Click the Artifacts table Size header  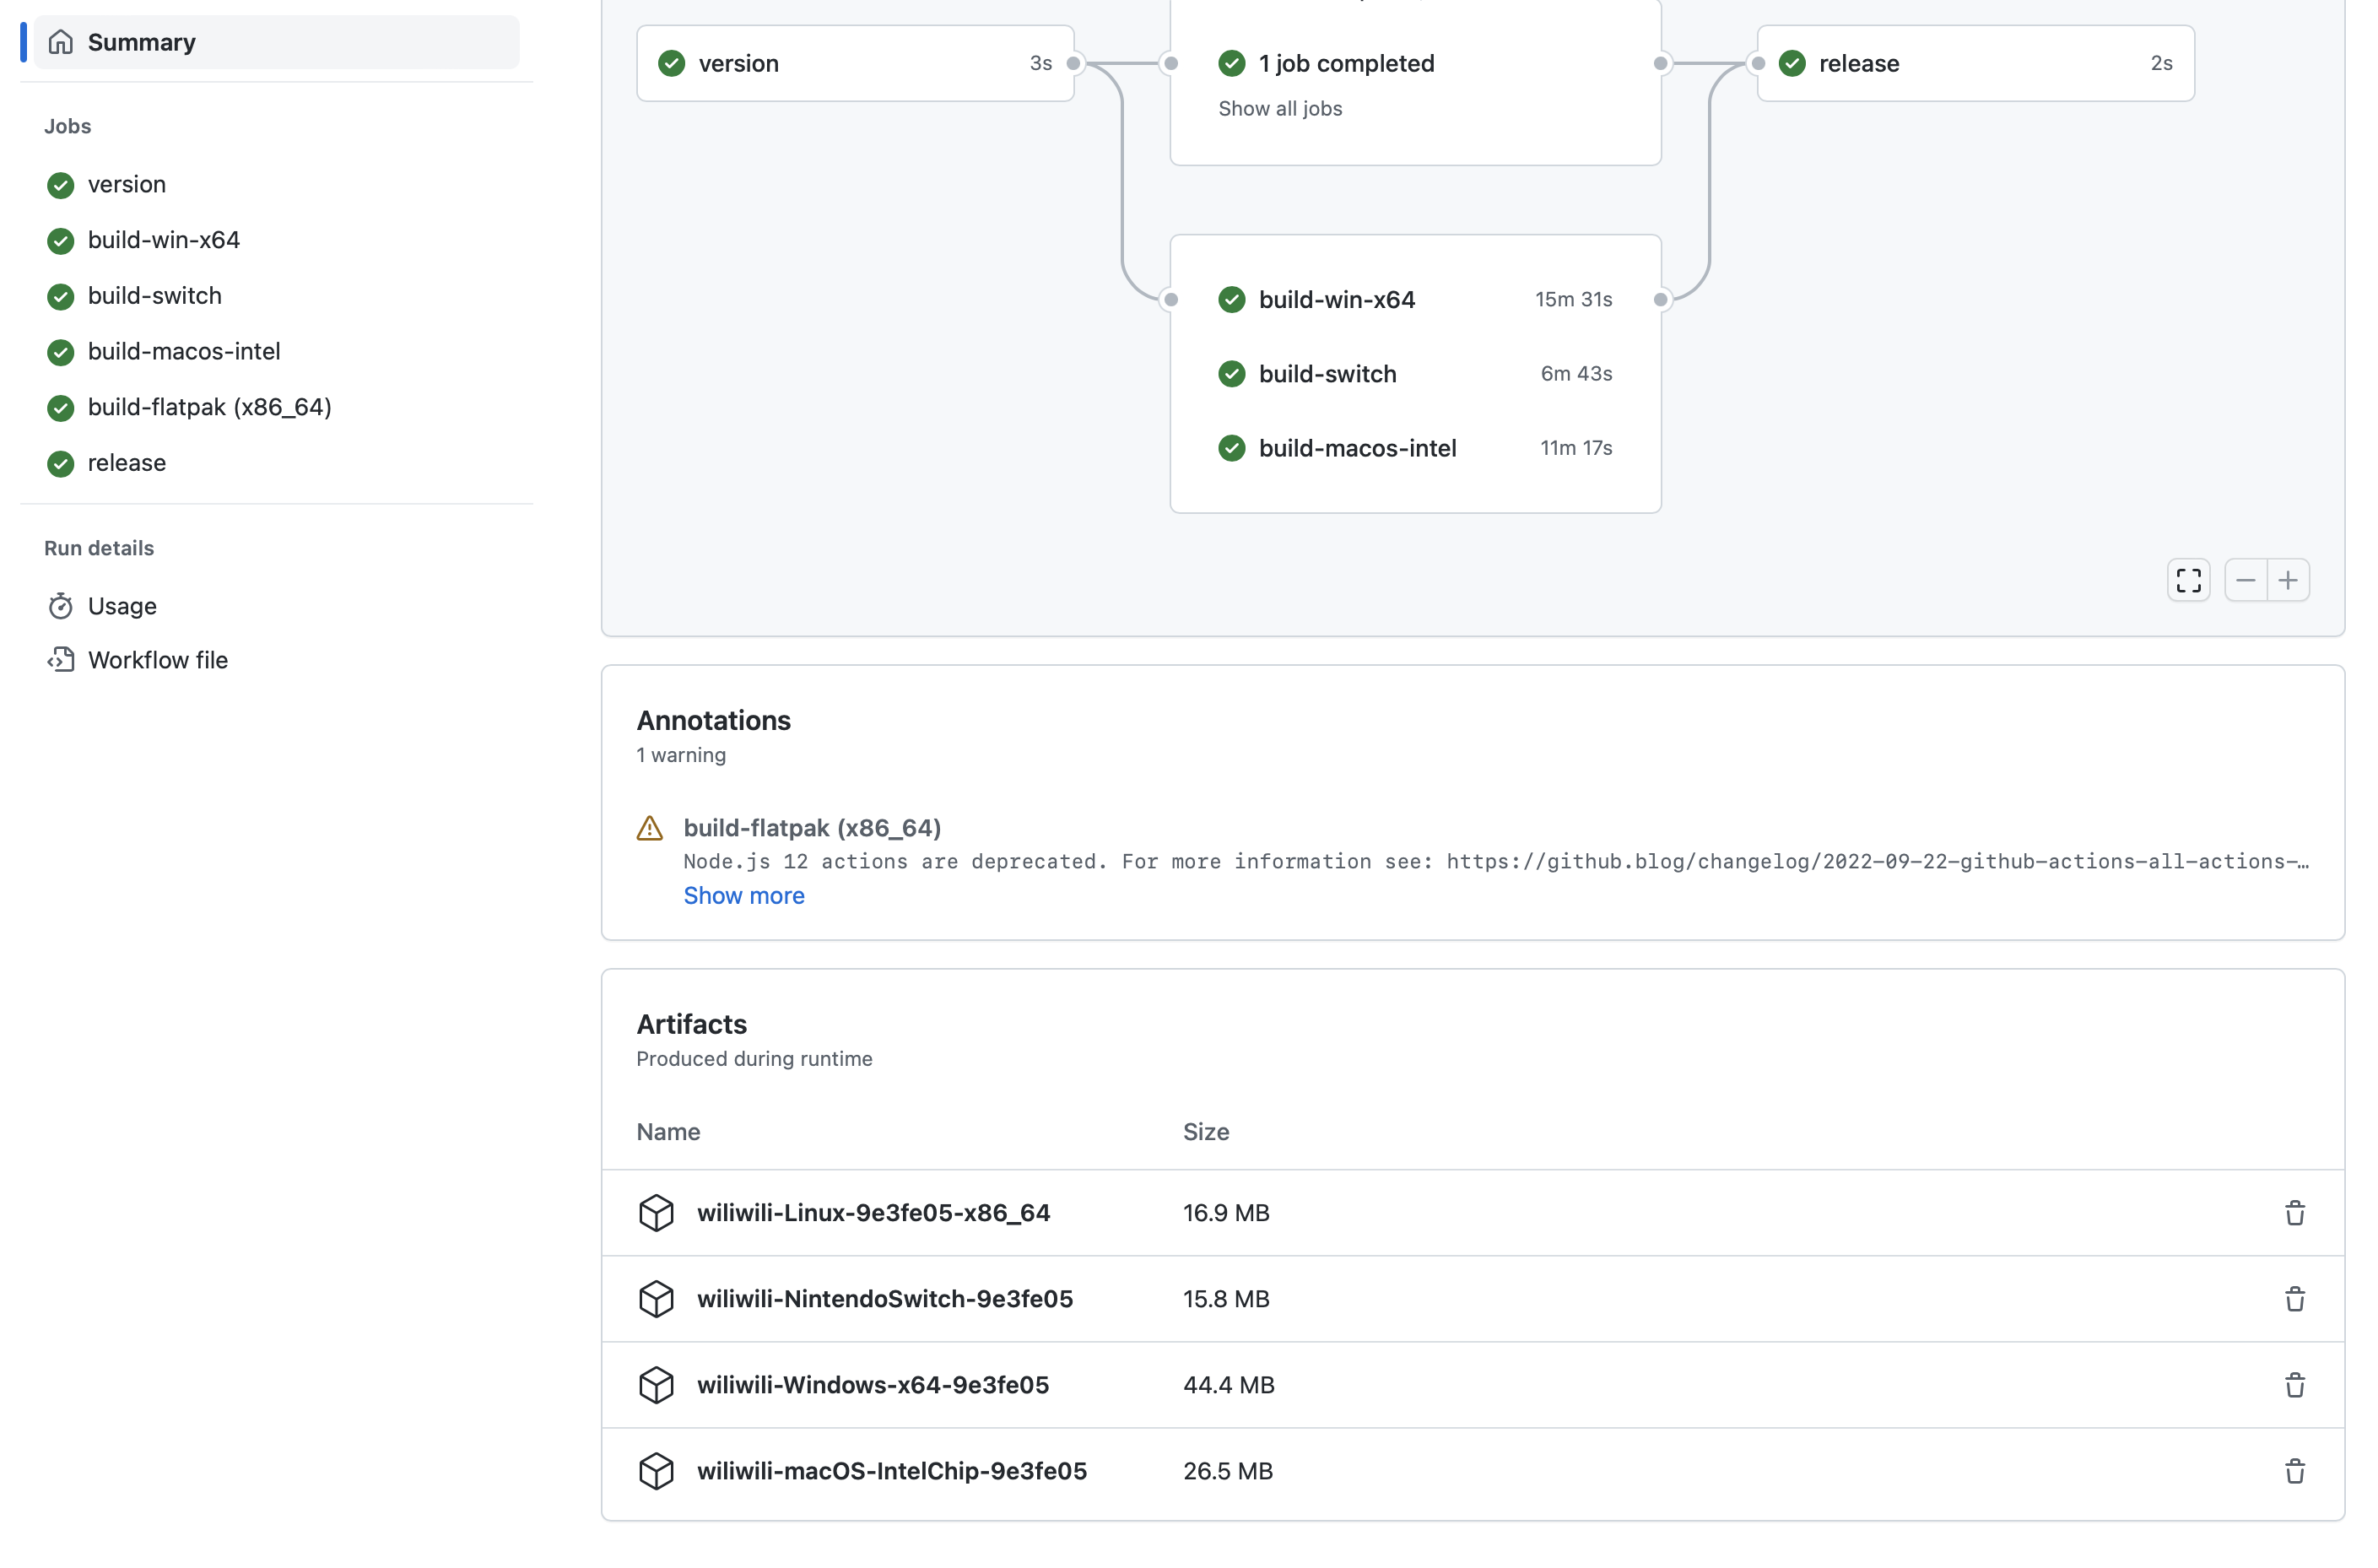click(1206, 1132)
